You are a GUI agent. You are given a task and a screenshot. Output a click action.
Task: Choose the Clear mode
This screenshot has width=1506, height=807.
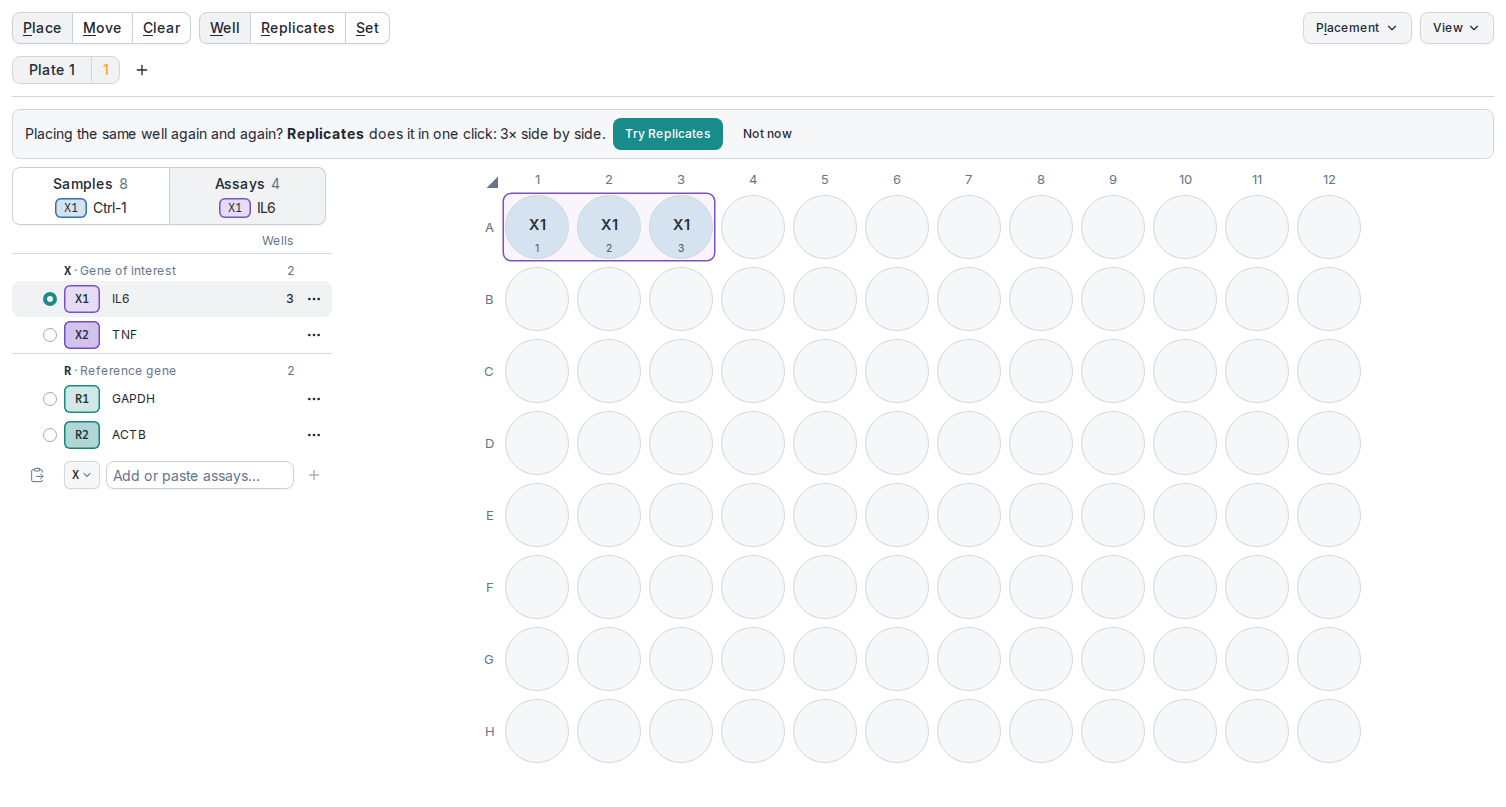point(161,28)
